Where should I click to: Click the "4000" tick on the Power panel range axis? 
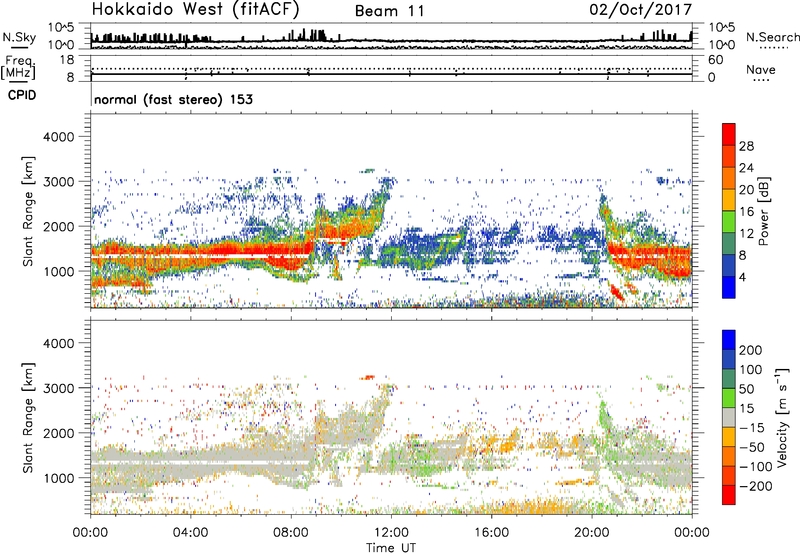[58, 137]
